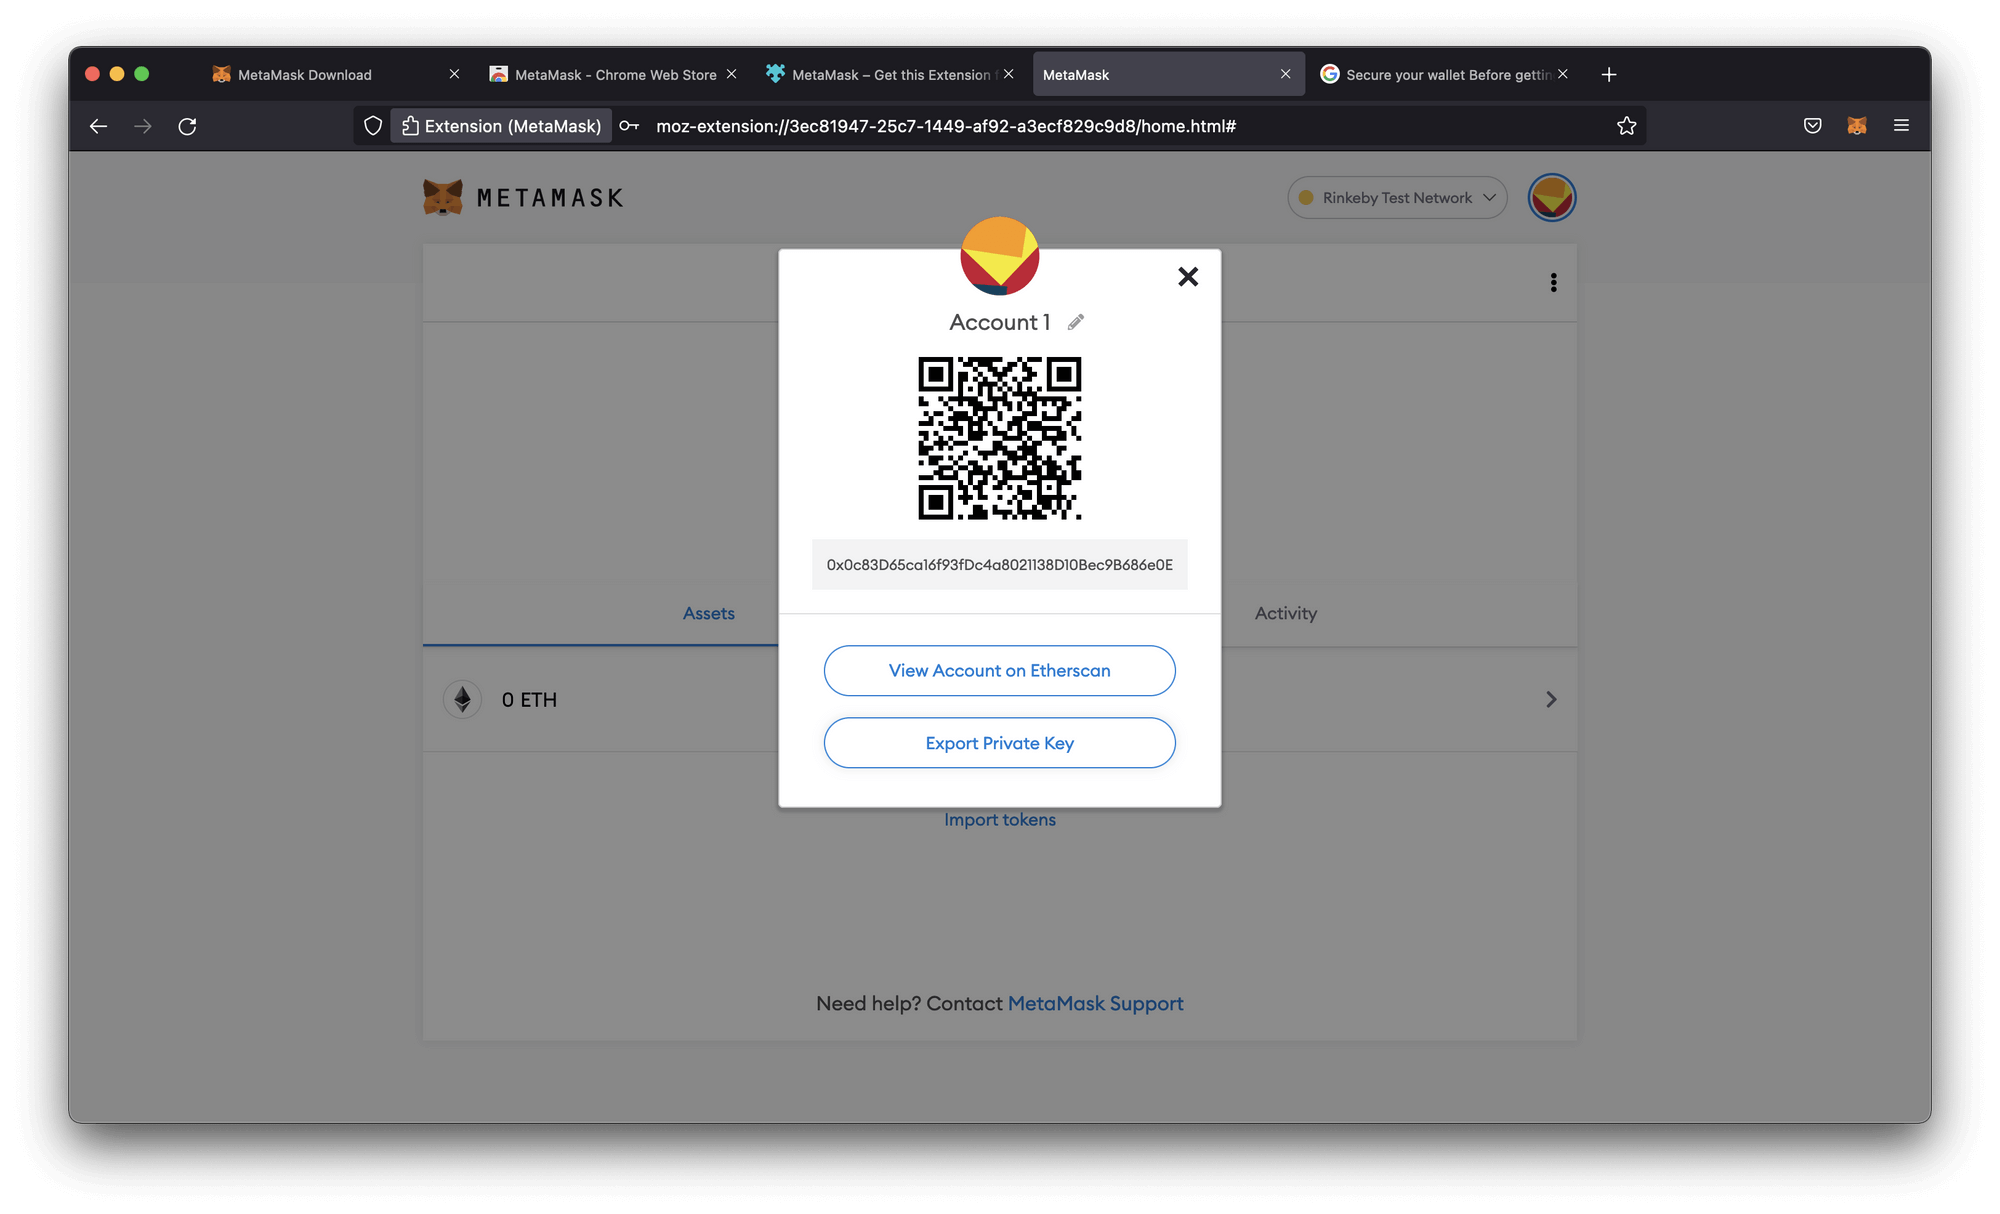Viewport: 2000px width, 1214px height.
Task: Click the shield icon in the address bar
Action: click(x=376, y=126)
